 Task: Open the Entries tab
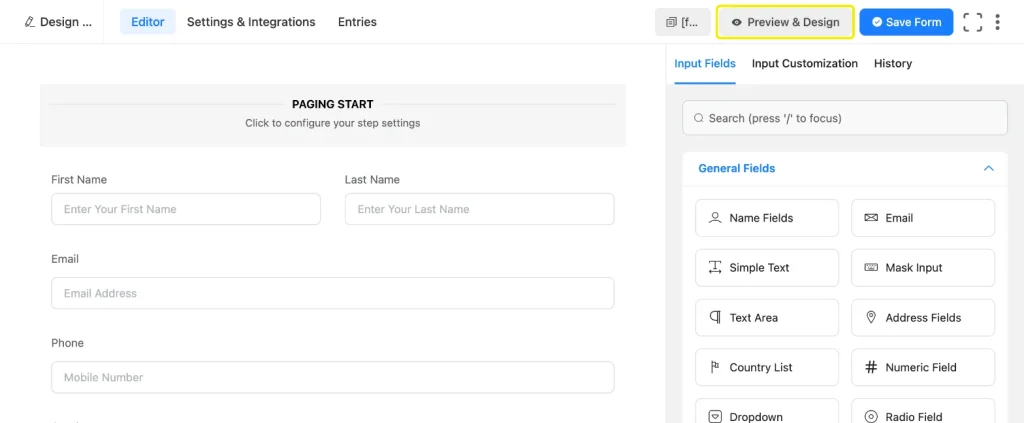pos(357,22)
